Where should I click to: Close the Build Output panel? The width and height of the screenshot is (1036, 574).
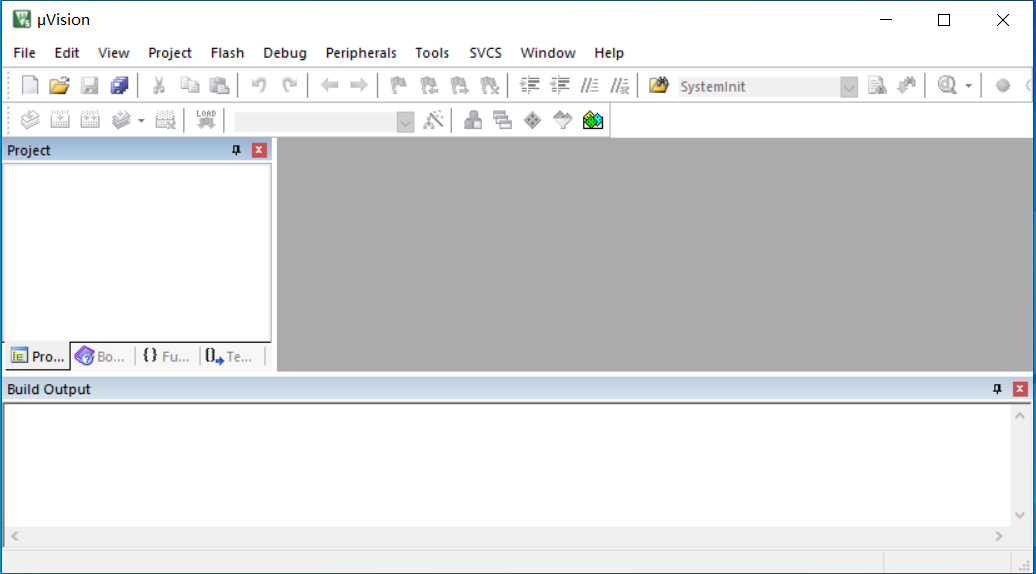click(1020, 389)
